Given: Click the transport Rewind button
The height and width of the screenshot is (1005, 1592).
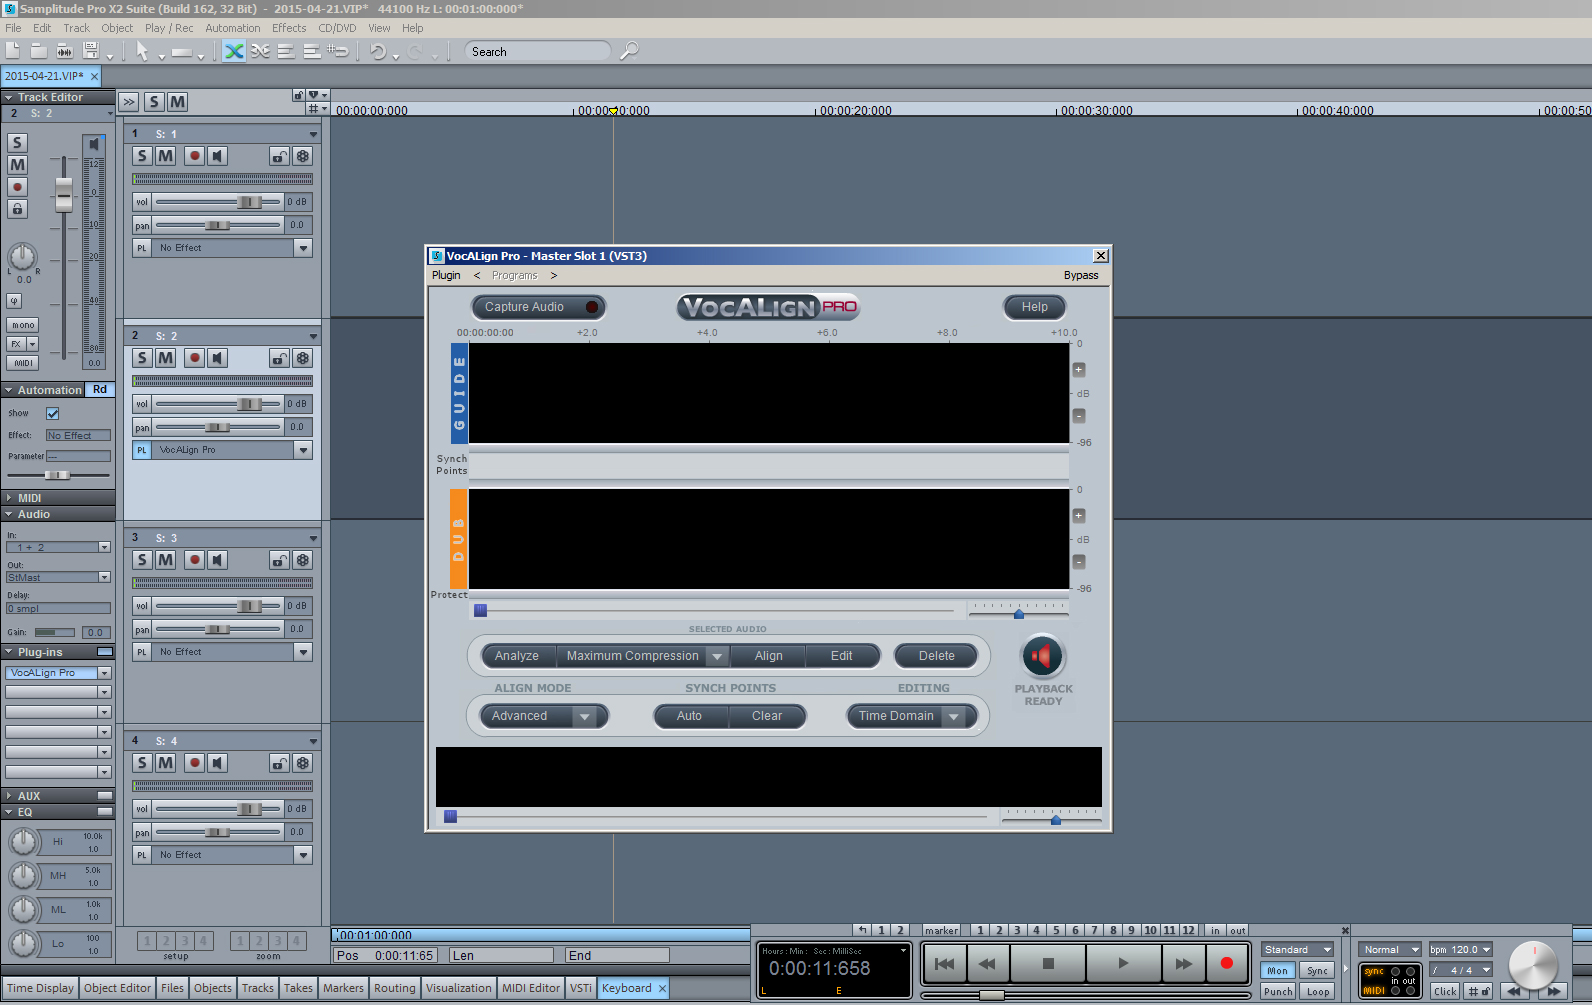Looking at the screenshot, I should pyautogui.click(x=987, y=964).
